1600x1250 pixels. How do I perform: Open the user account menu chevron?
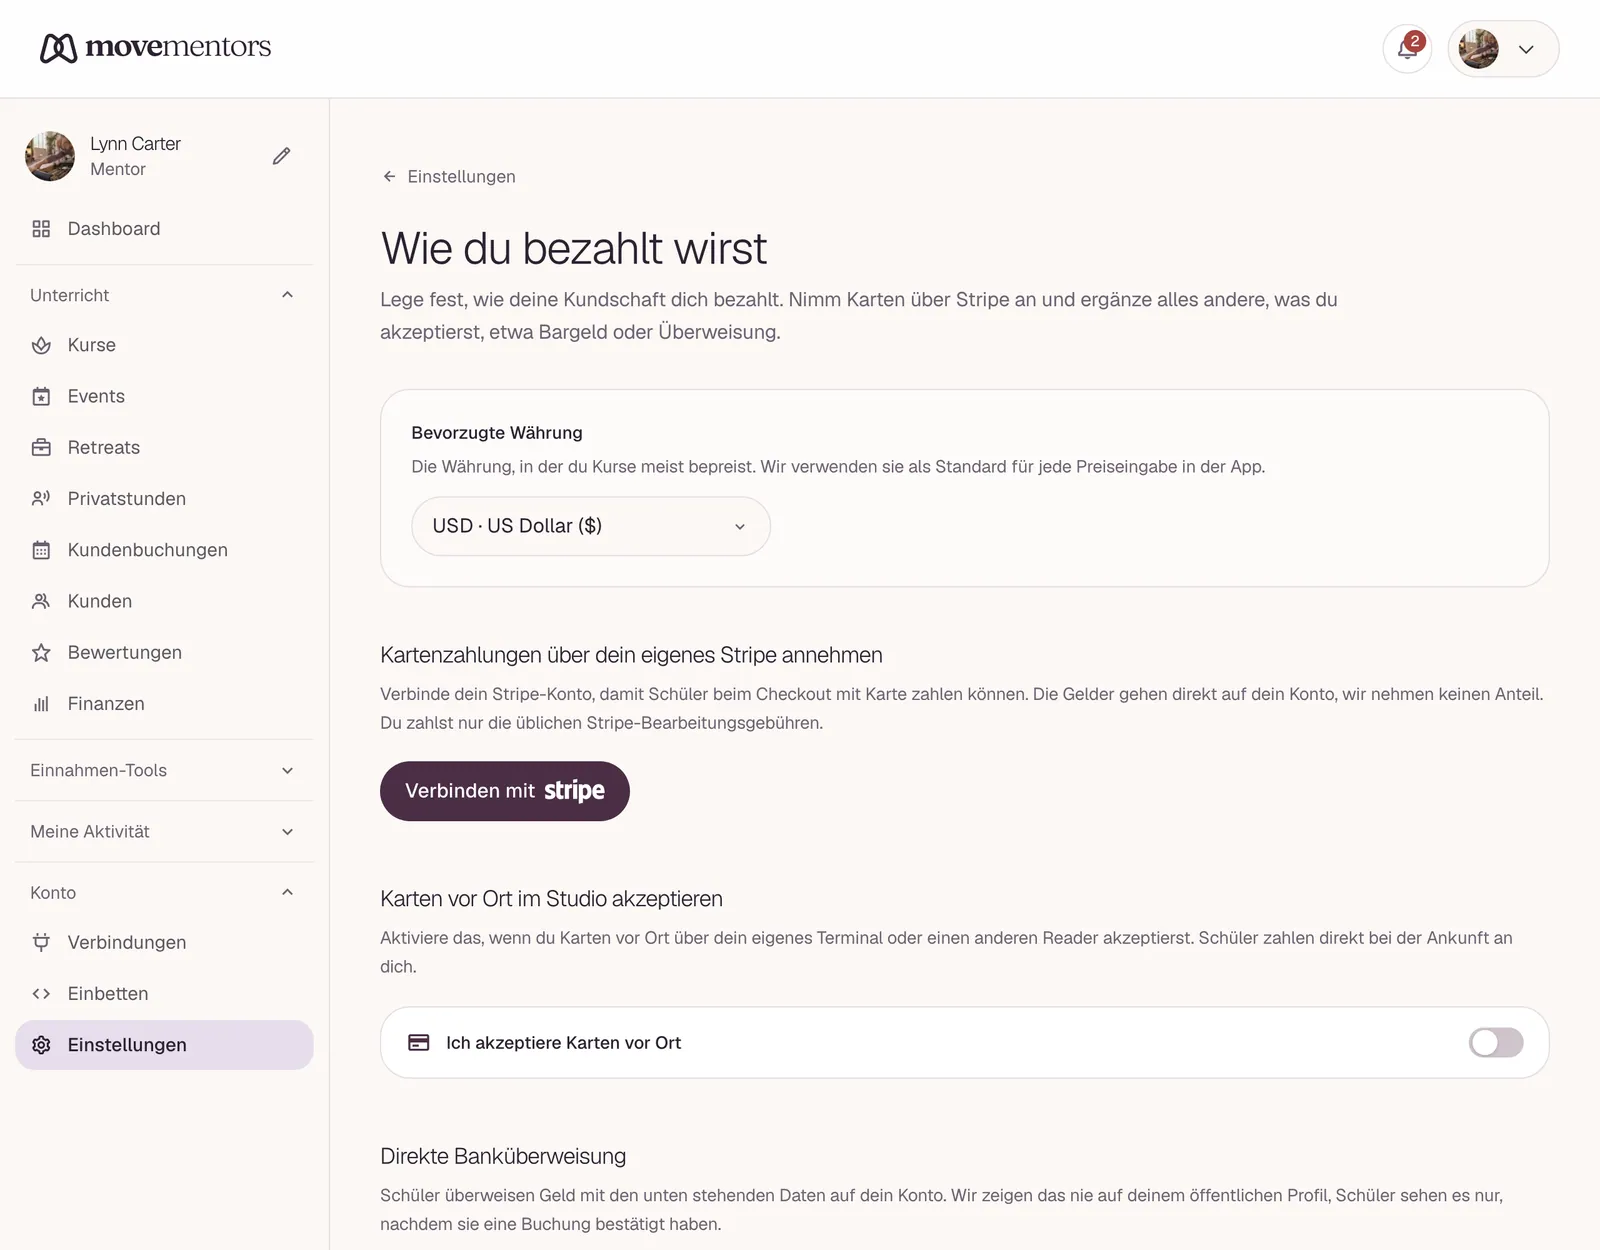(1526, 49)
